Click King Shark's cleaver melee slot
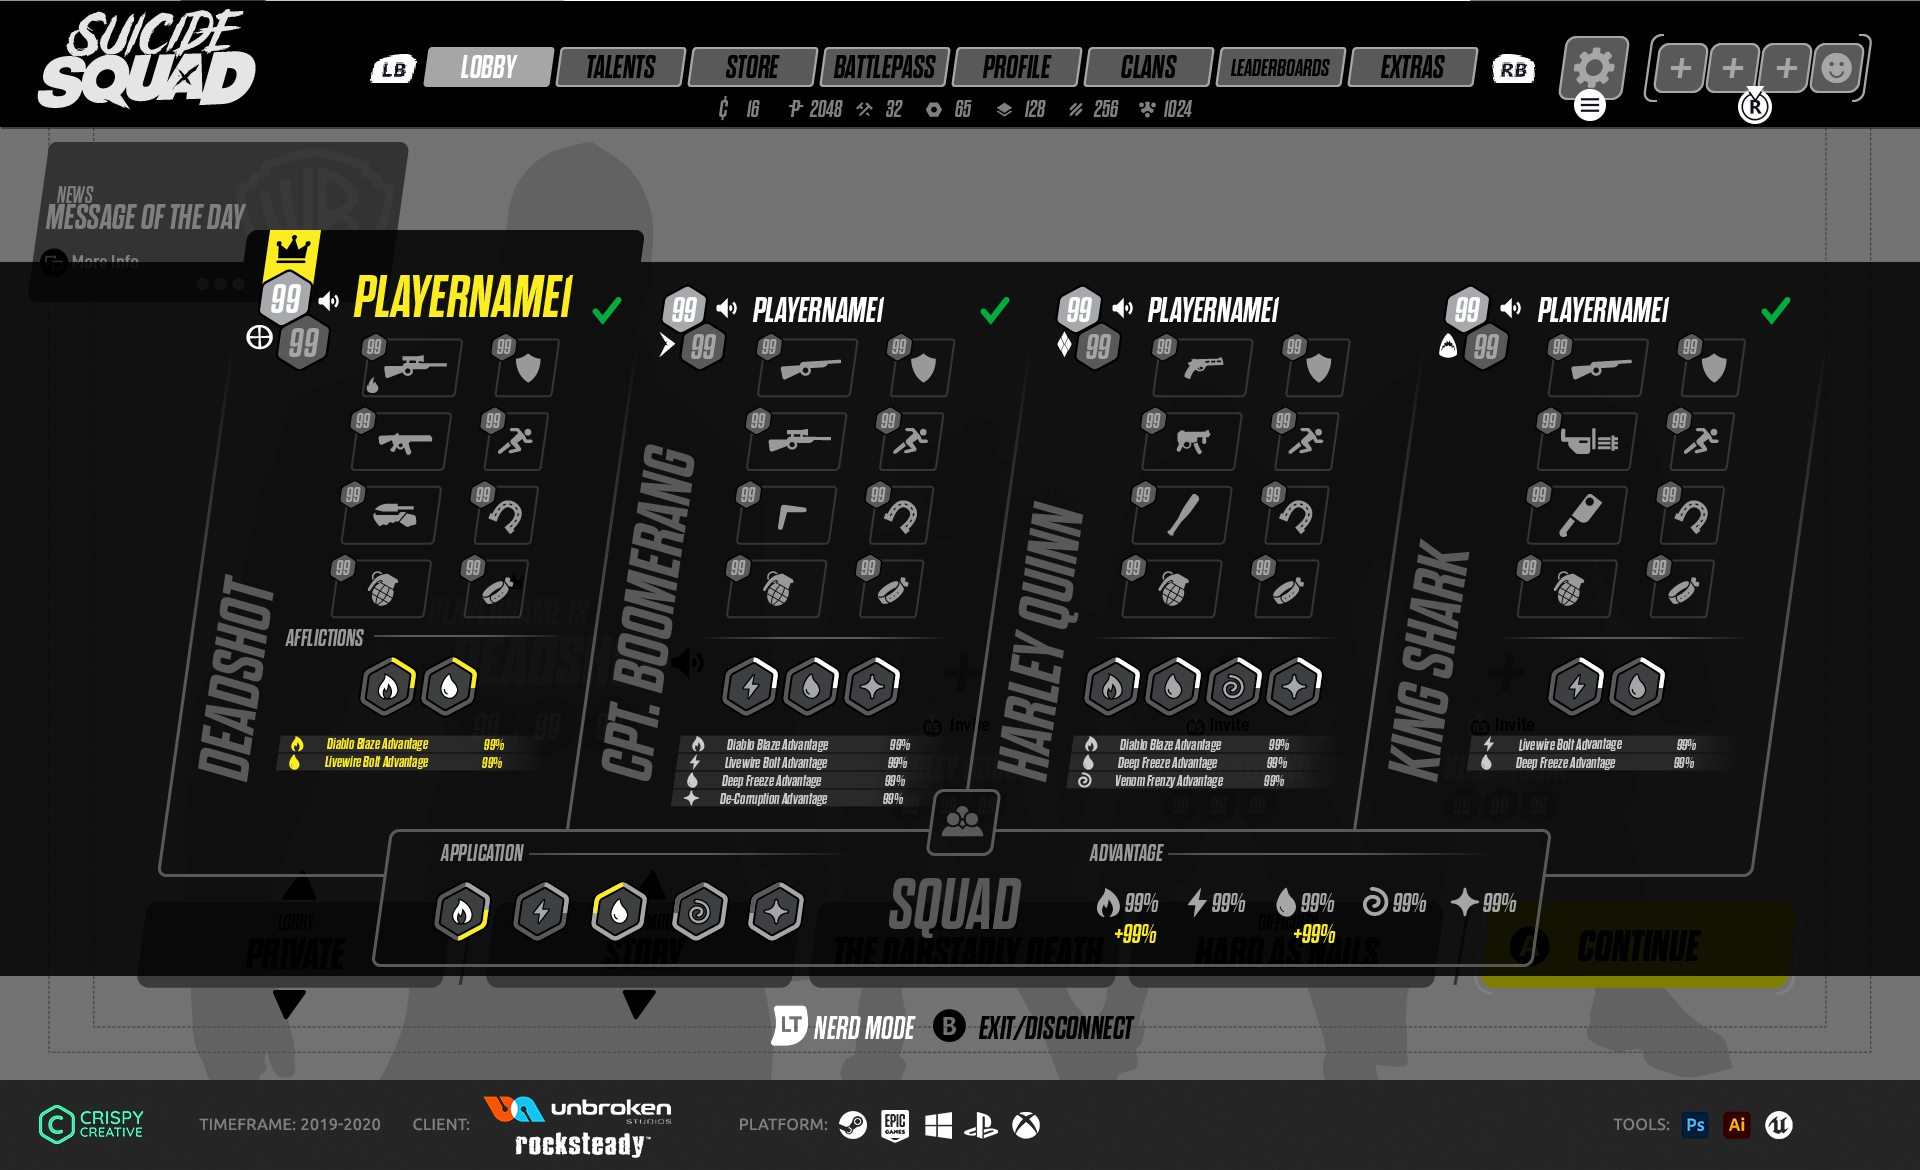1920x1170 pixels. [1579, 516]
